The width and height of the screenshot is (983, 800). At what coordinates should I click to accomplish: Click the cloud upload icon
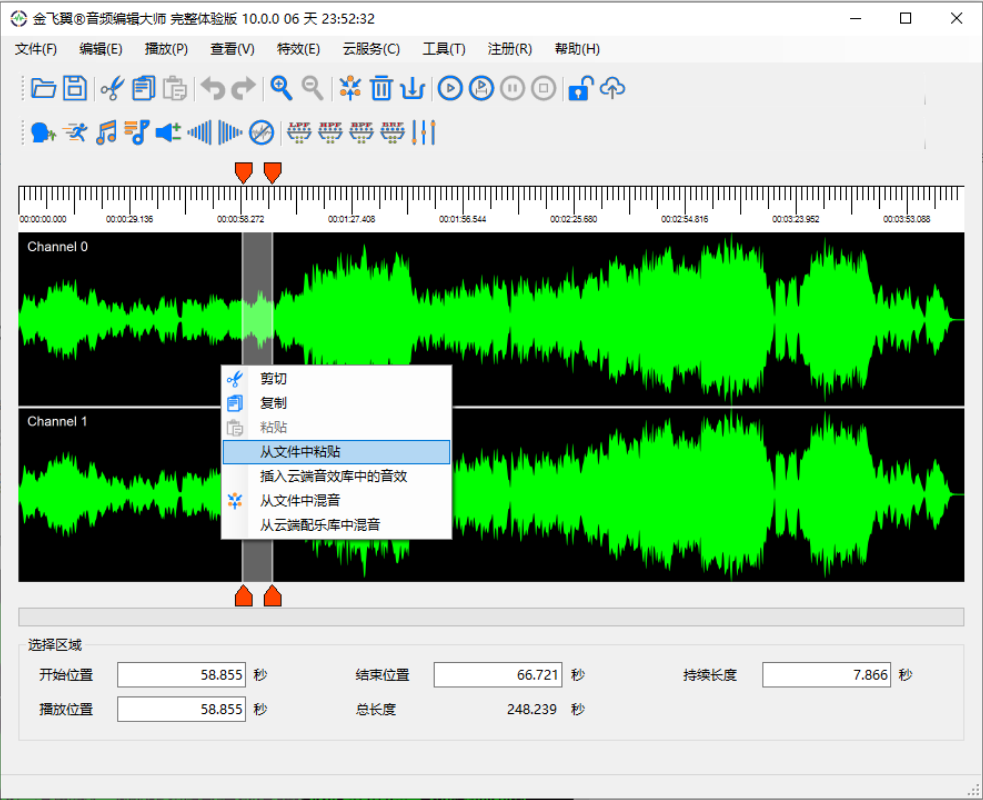point(612,88)
